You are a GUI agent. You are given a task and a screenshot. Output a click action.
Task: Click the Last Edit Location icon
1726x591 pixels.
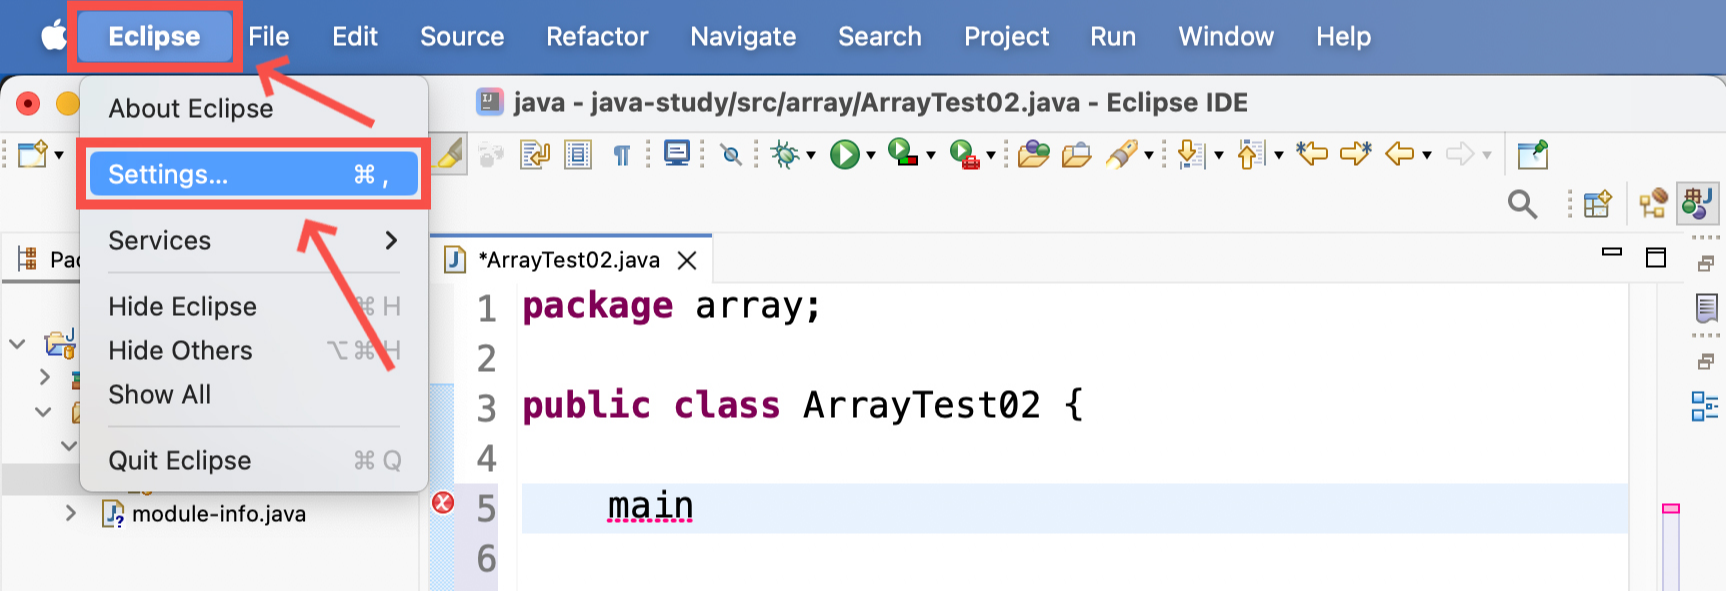[x=1311, y=153]
